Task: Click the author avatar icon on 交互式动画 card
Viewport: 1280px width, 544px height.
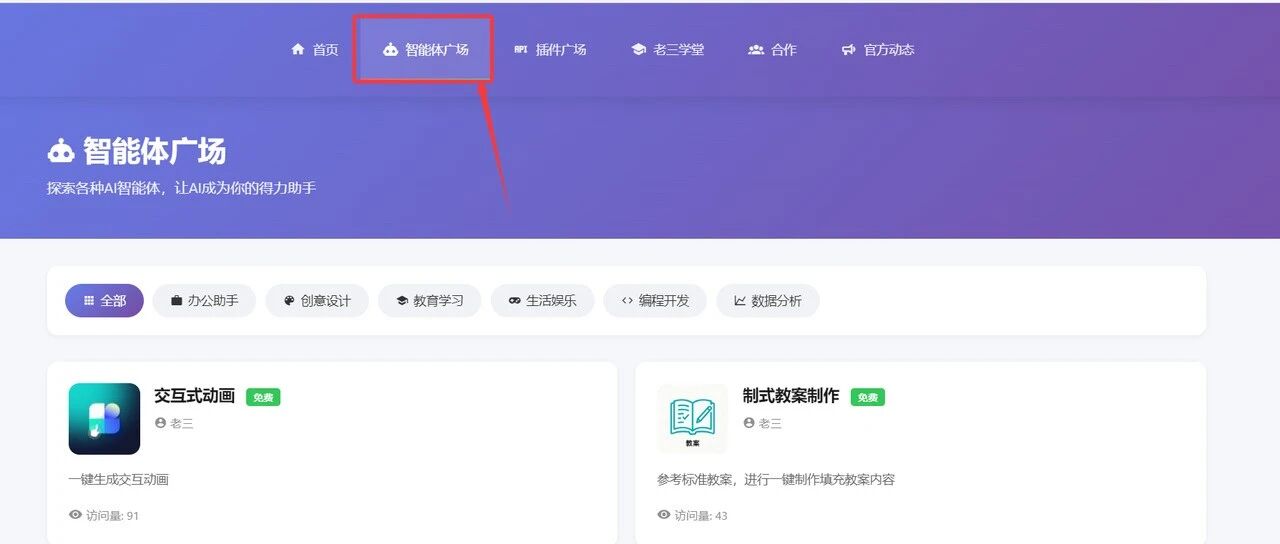Action: pos(160,423)
